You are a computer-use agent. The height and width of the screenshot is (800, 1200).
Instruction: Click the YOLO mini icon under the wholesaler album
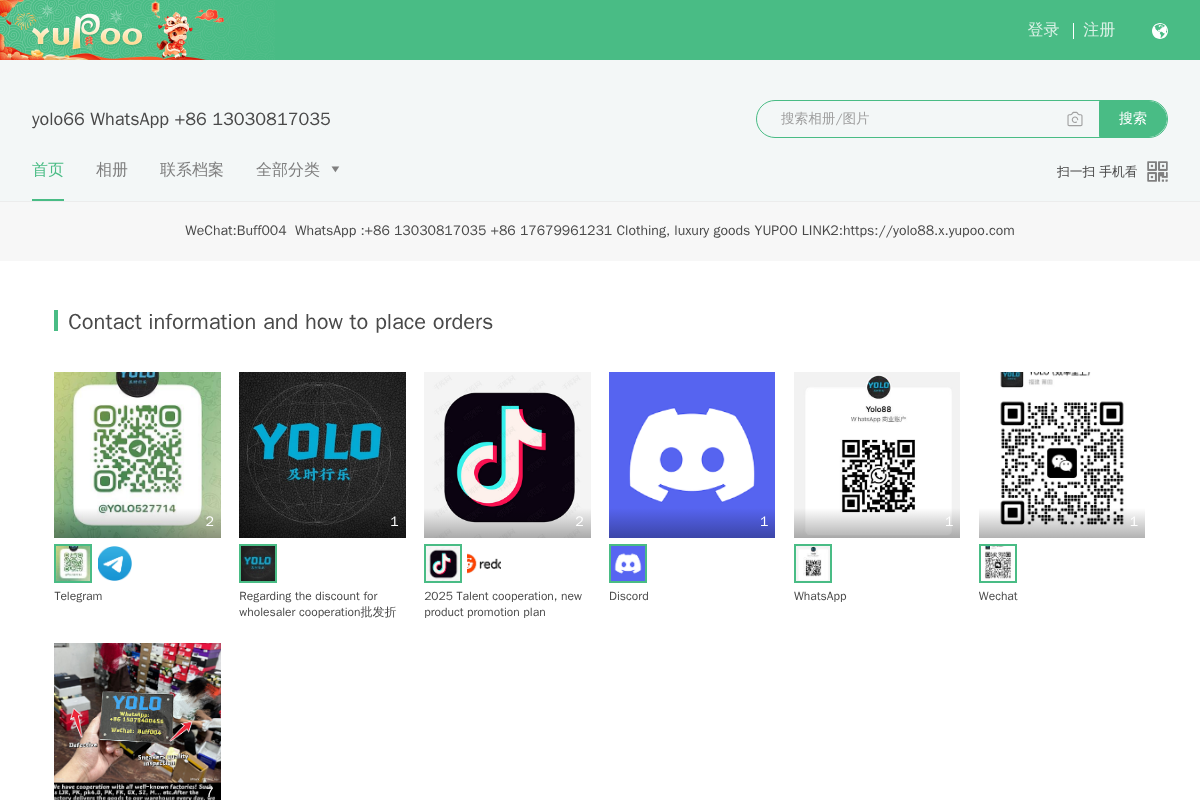pos(258,563)
